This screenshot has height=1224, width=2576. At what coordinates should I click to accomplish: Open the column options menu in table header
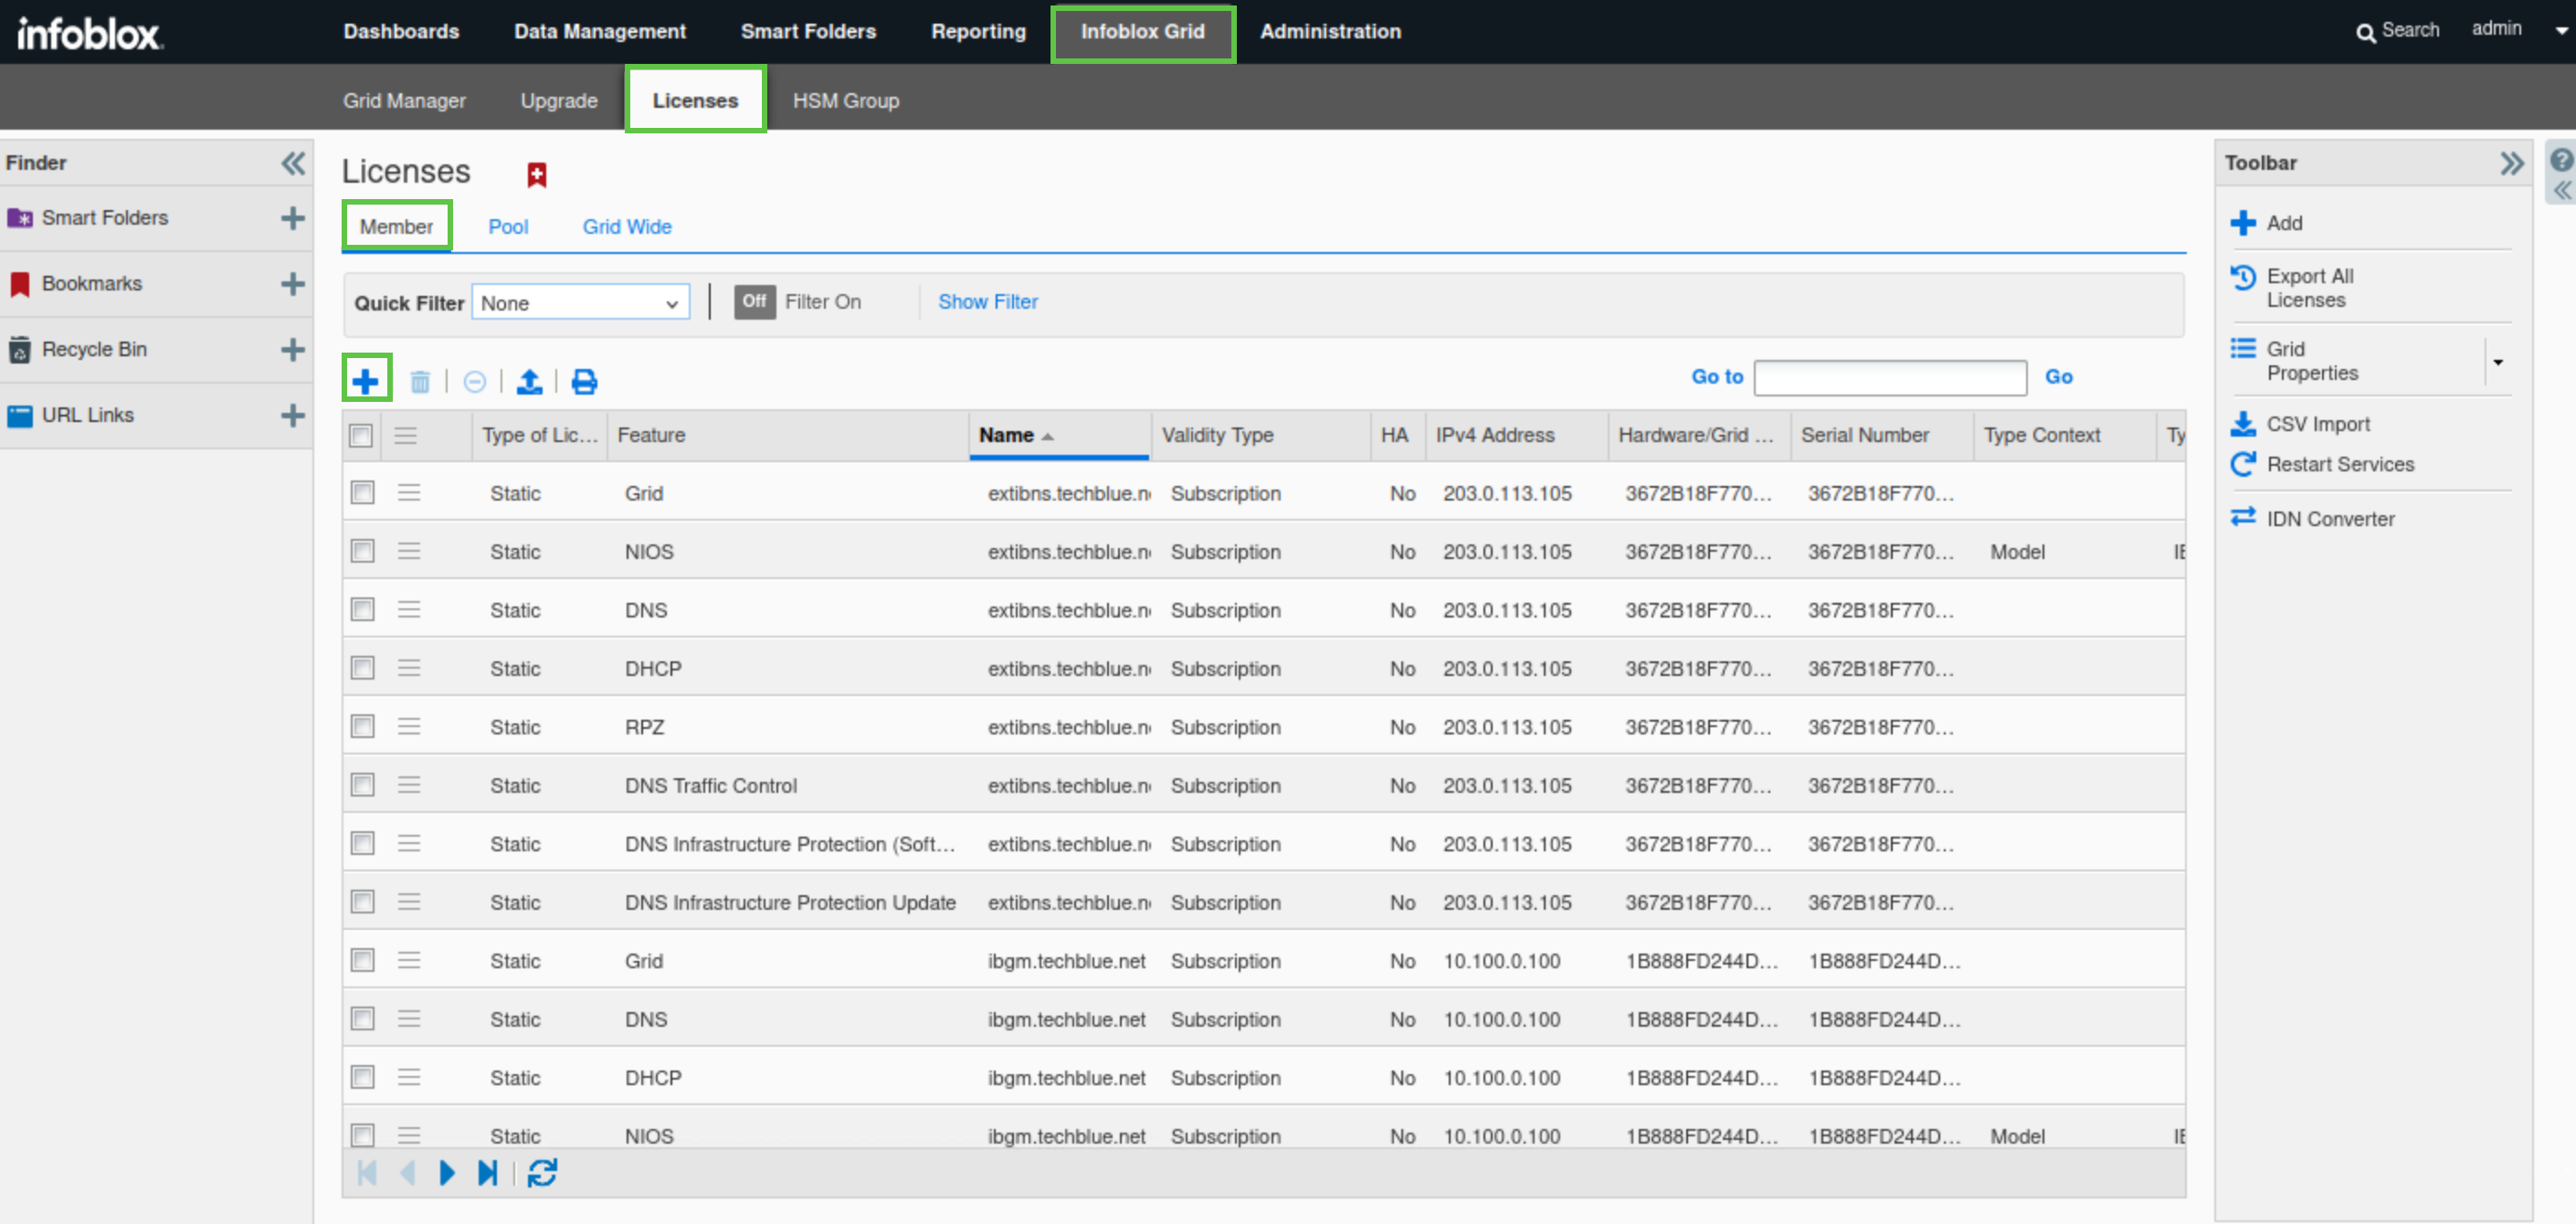(x=405, y=435)
